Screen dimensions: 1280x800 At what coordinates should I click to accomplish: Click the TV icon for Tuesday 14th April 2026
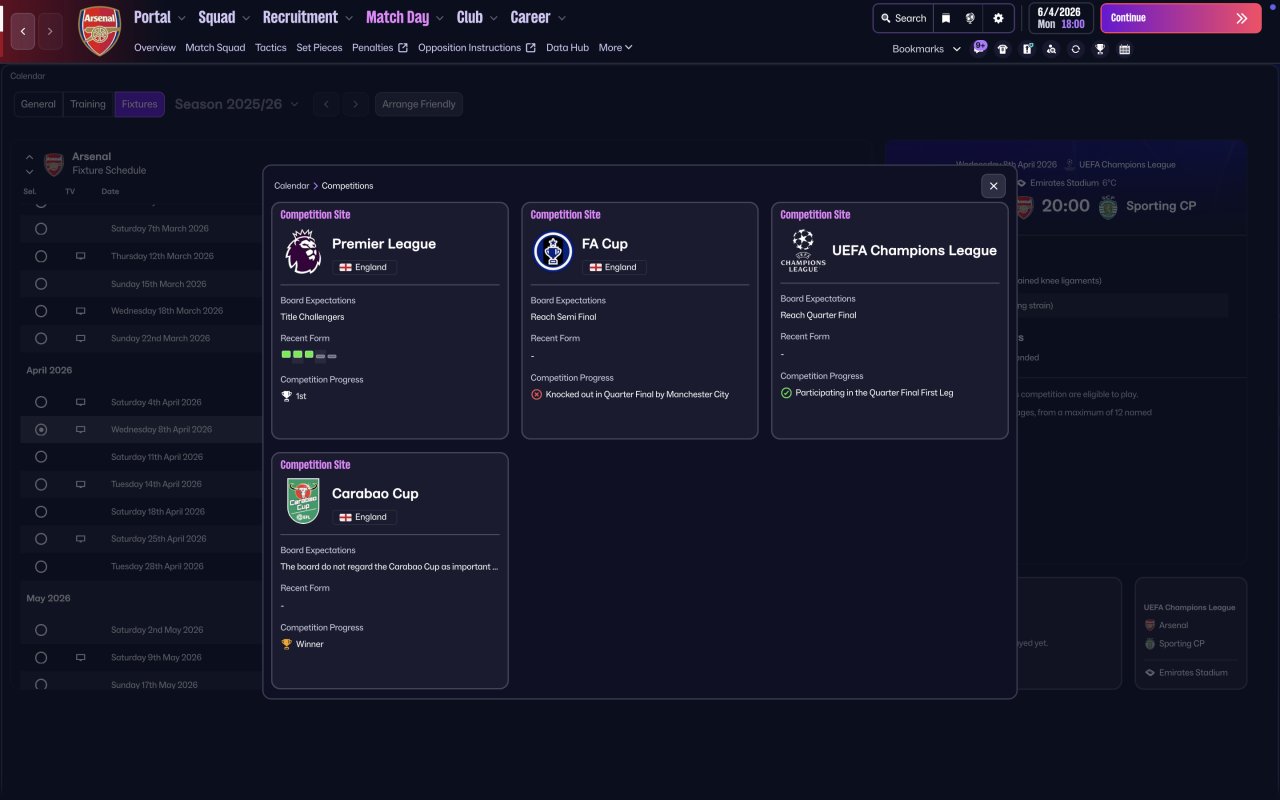(81, 484)
